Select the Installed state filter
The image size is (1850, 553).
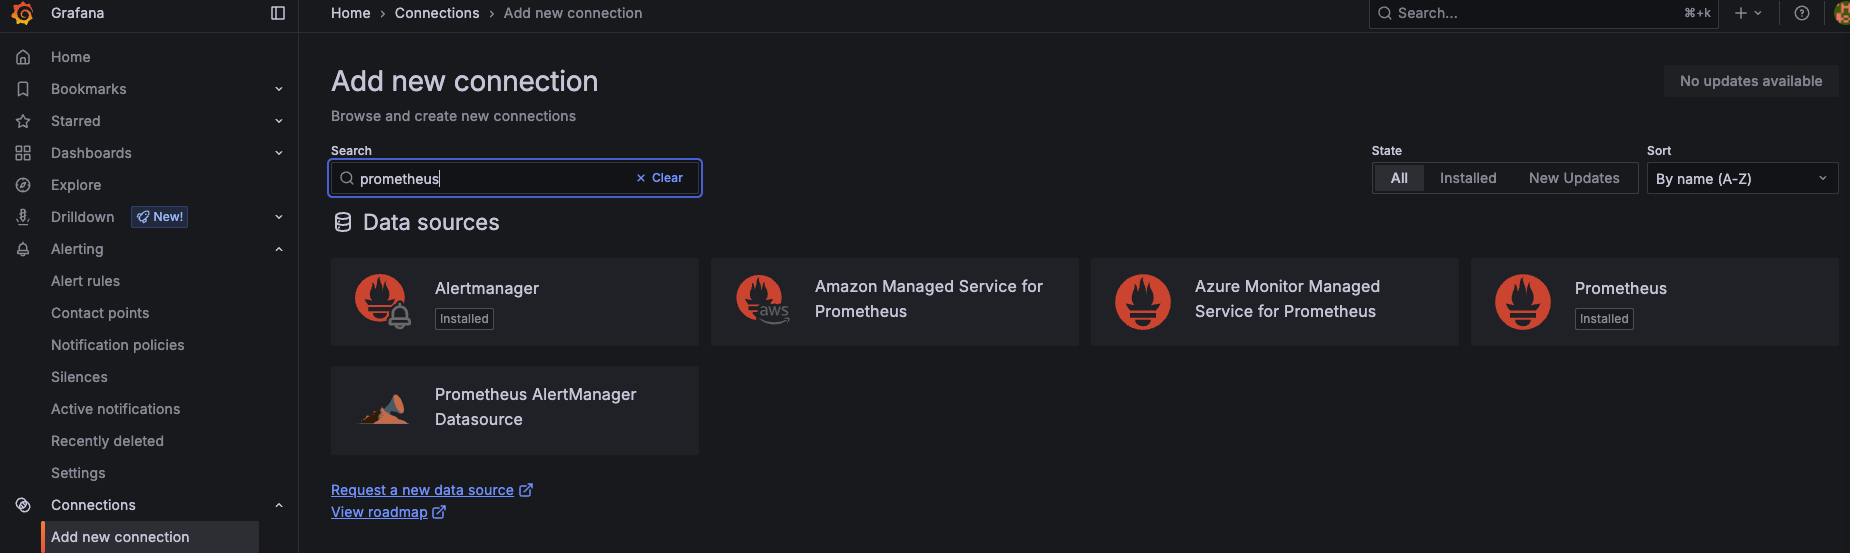(1468, 178)
